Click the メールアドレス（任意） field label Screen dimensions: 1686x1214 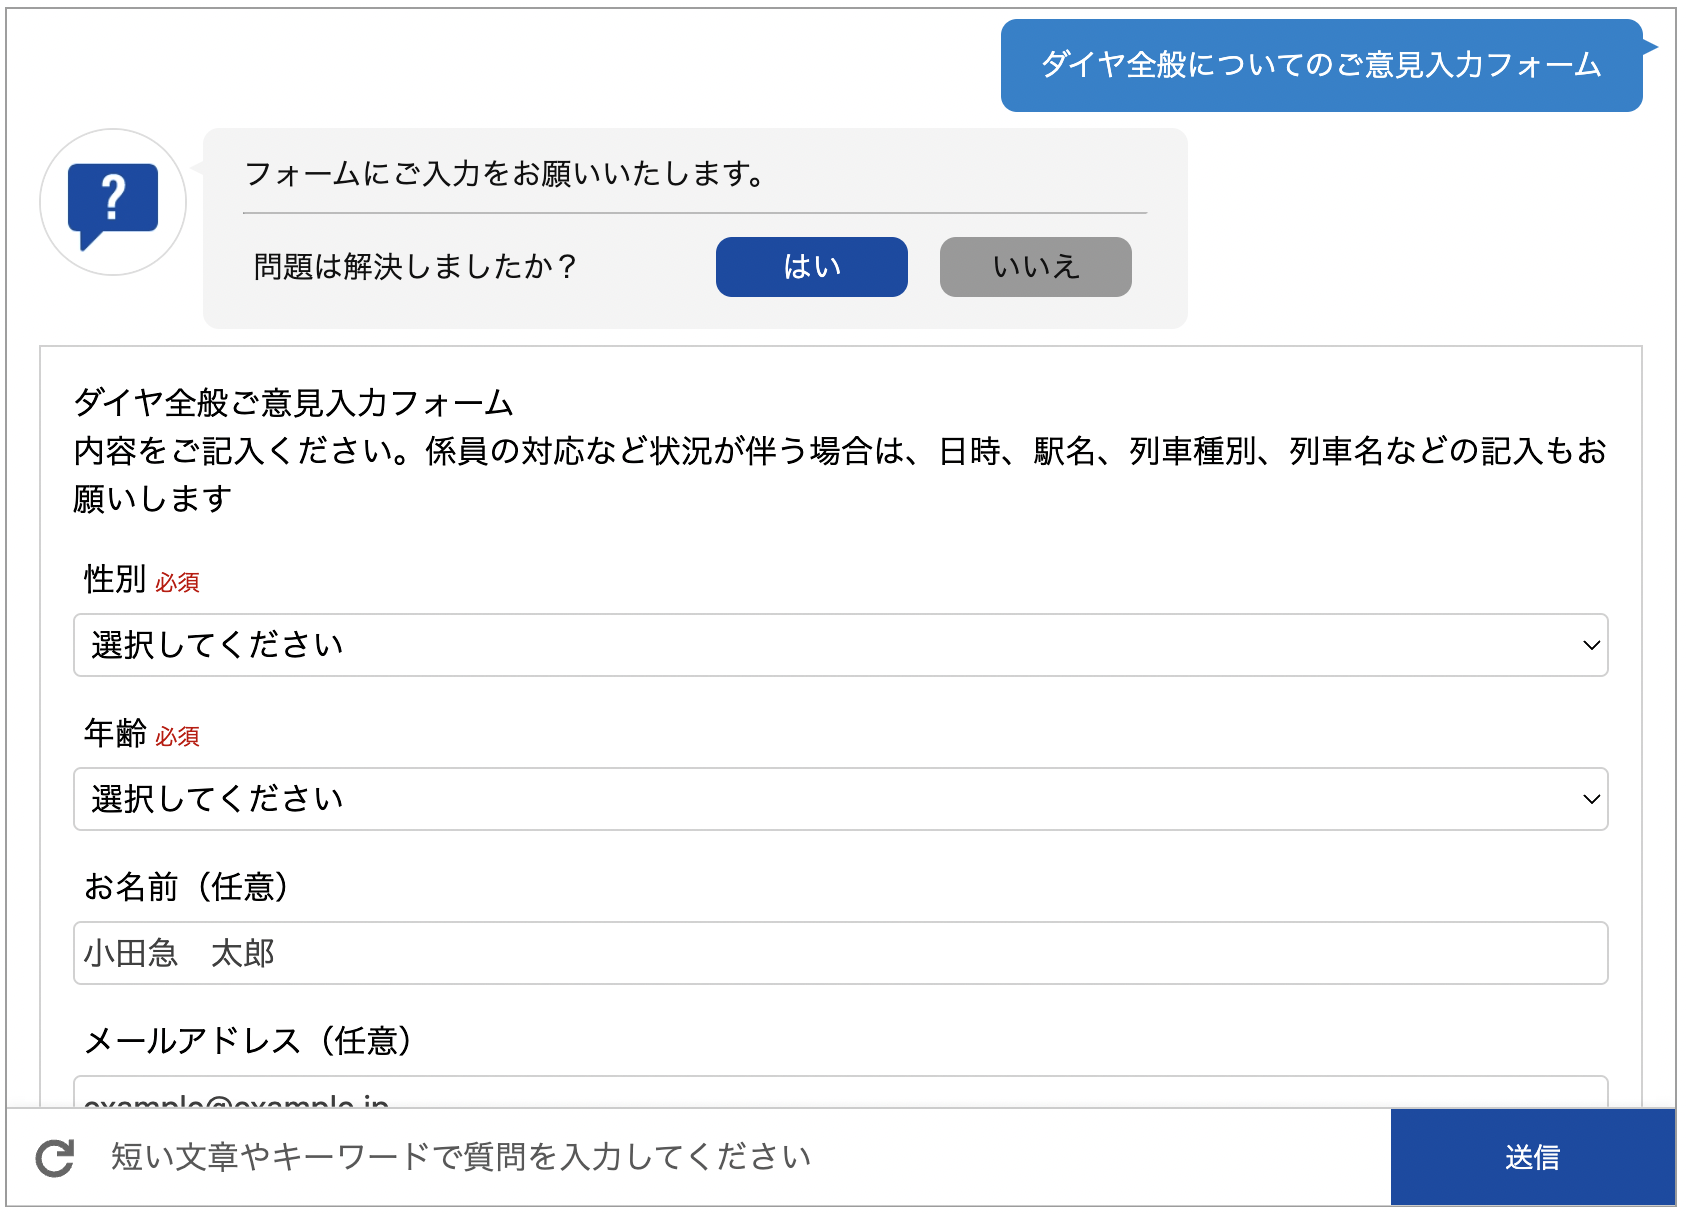pos(248,1041)
